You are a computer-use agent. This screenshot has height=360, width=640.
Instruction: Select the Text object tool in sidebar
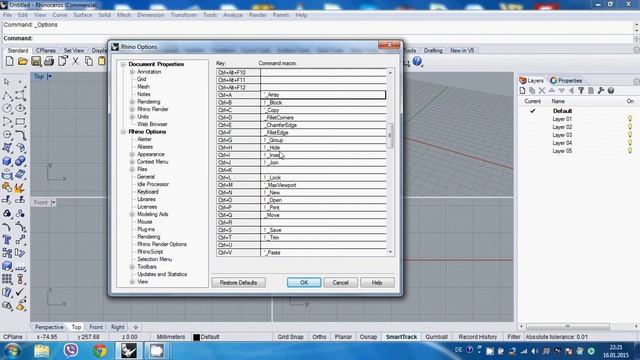7,240
